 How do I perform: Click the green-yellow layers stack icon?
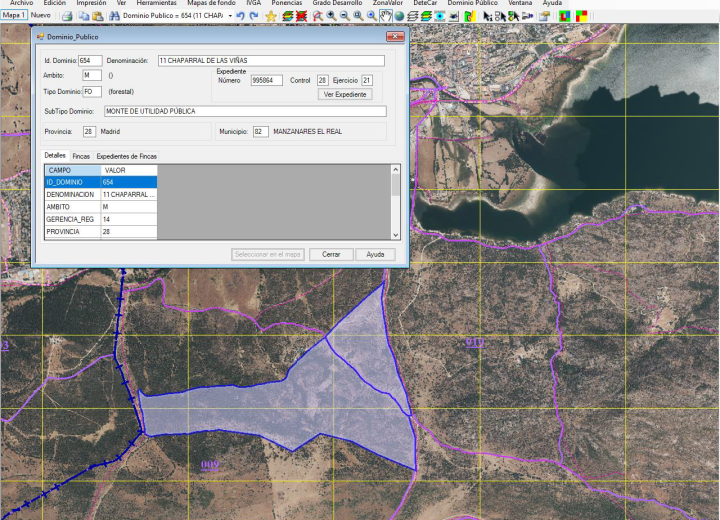pos(426,17)
